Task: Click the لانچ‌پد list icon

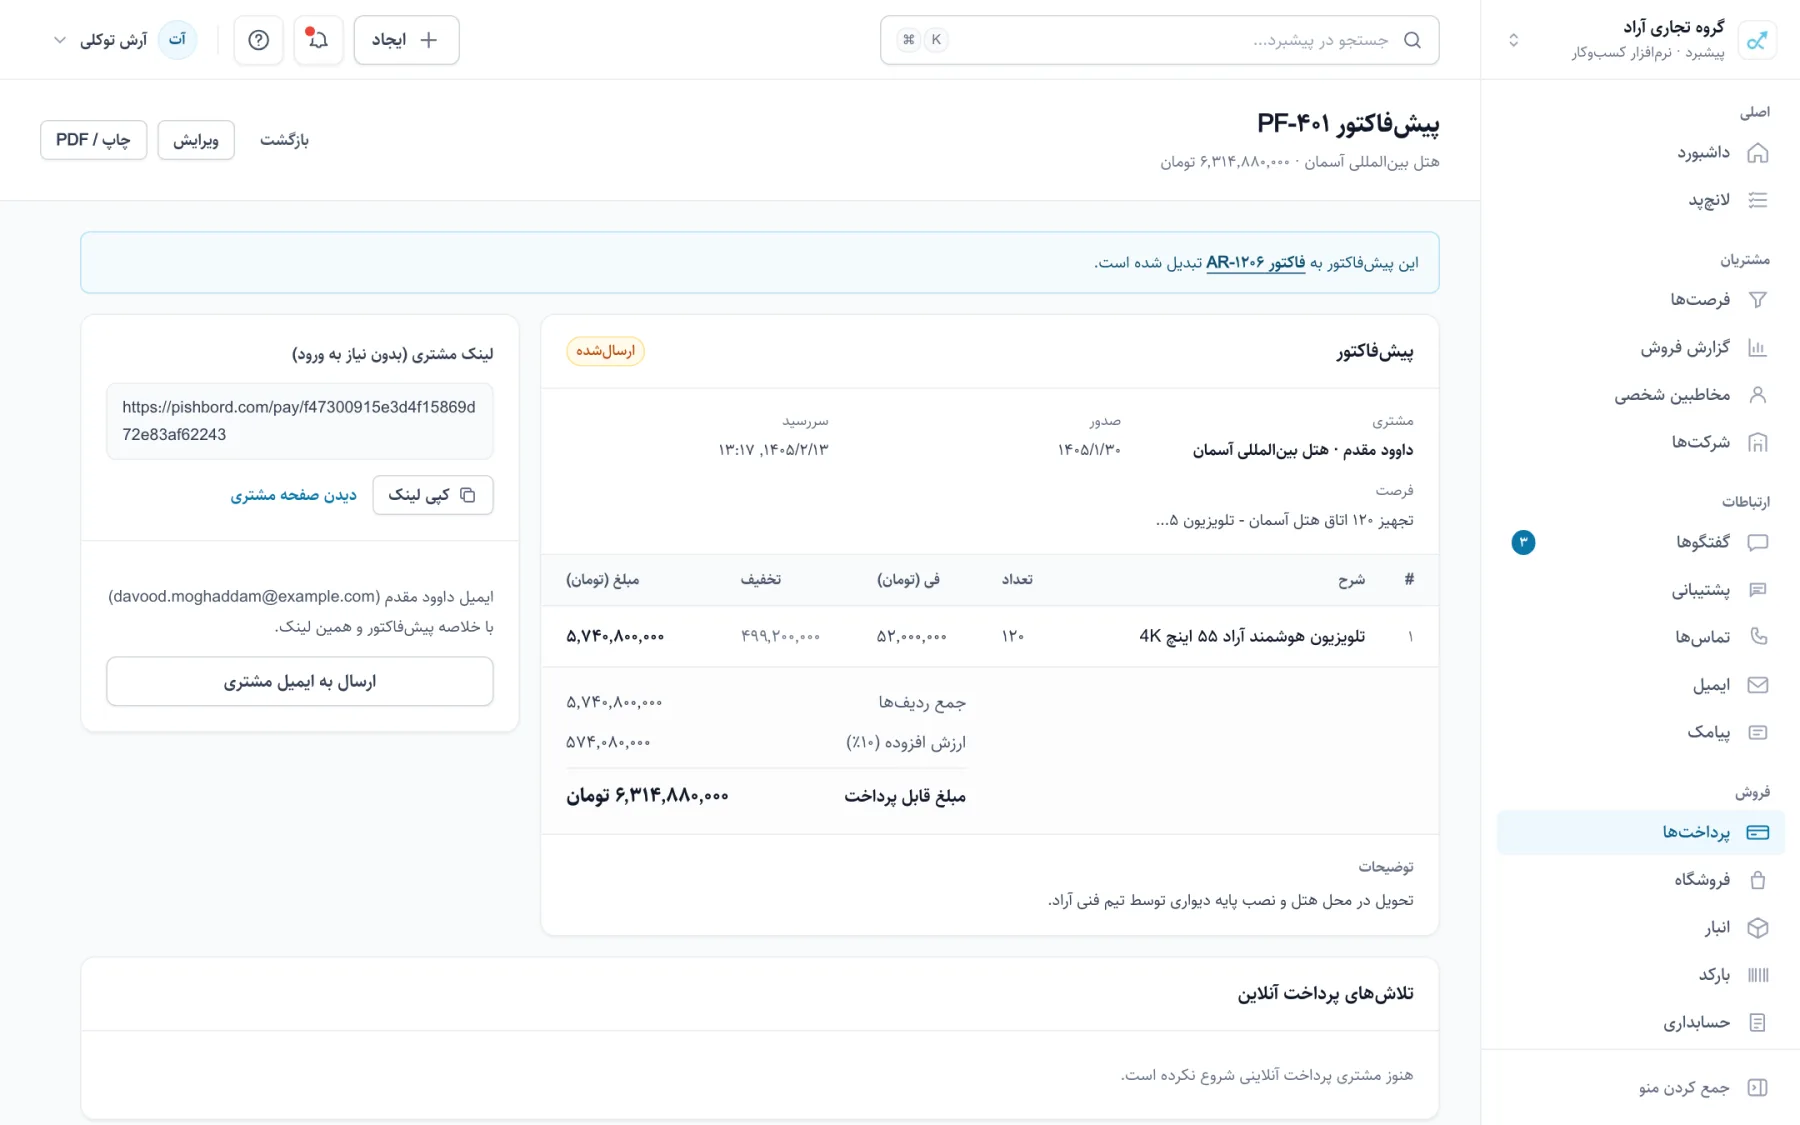Action: coord(1757,200)
